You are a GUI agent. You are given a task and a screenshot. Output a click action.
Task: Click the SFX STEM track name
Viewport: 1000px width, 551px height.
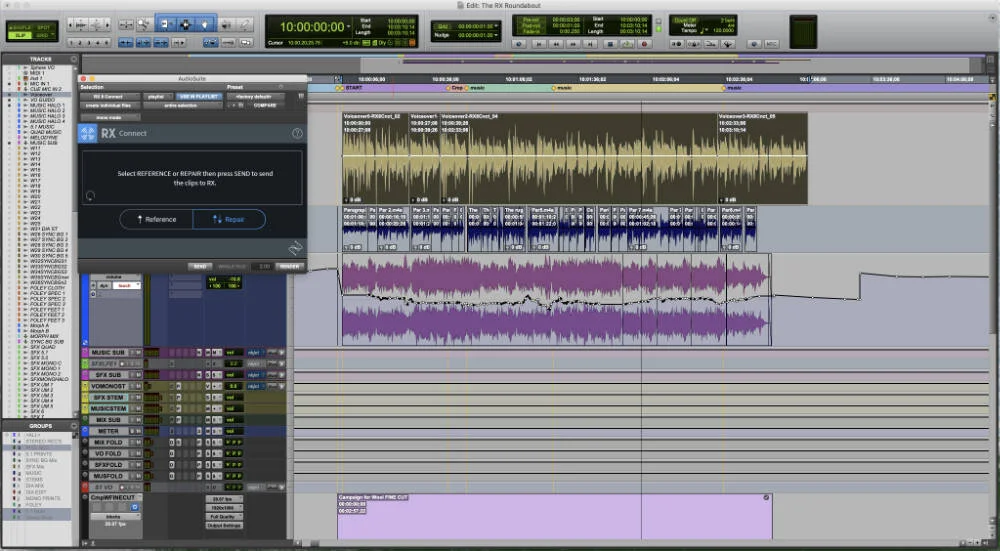point(108,397)
